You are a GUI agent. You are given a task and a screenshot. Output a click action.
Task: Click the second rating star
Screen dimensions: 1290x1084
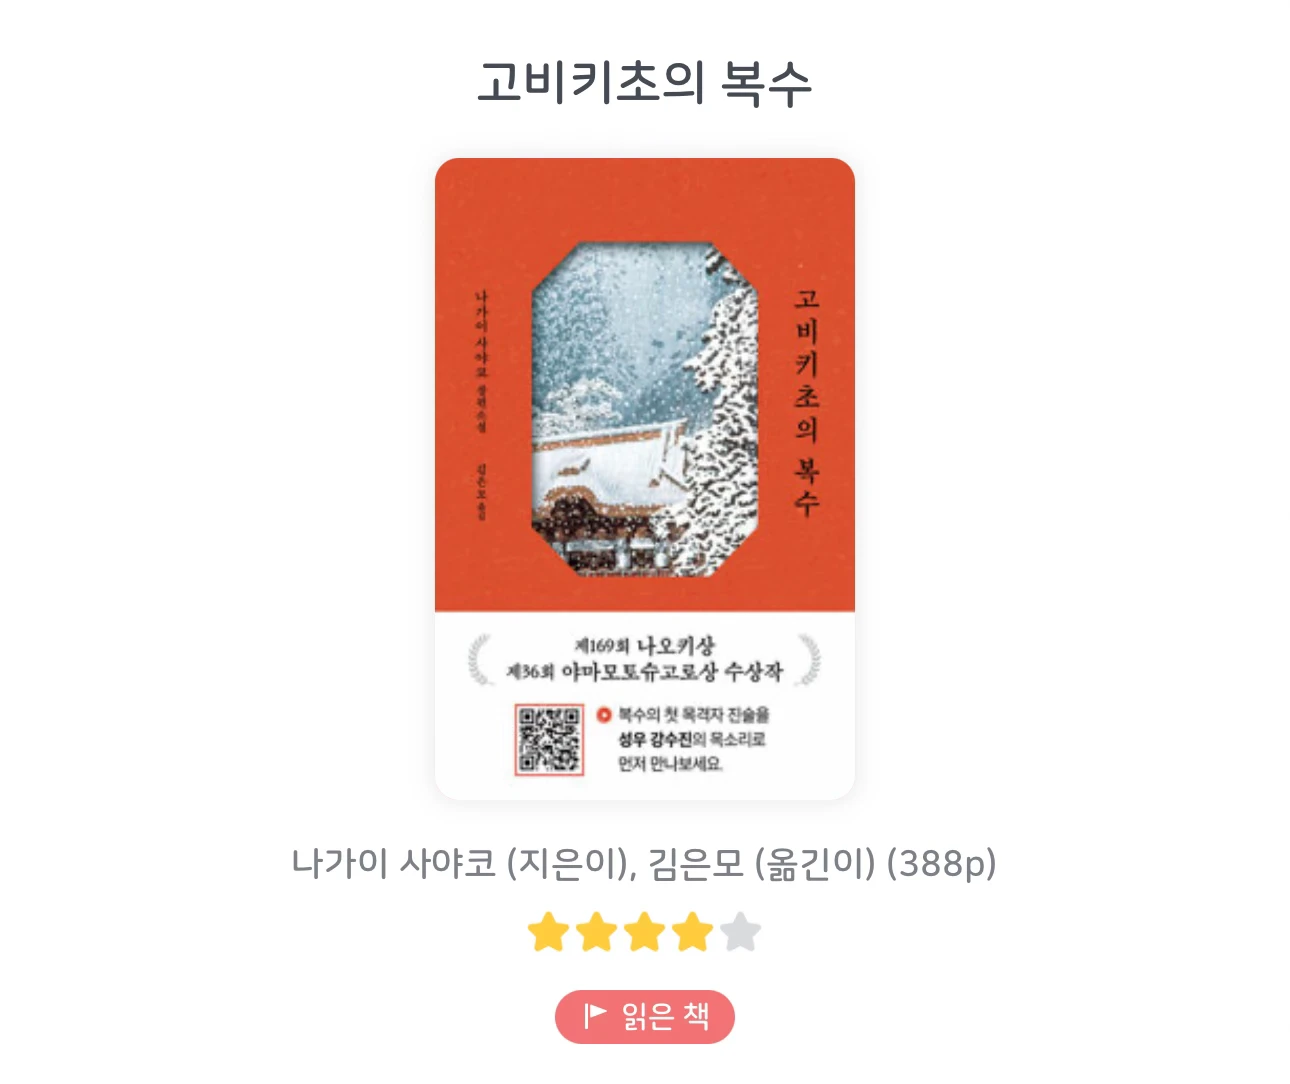pos(596,932)
